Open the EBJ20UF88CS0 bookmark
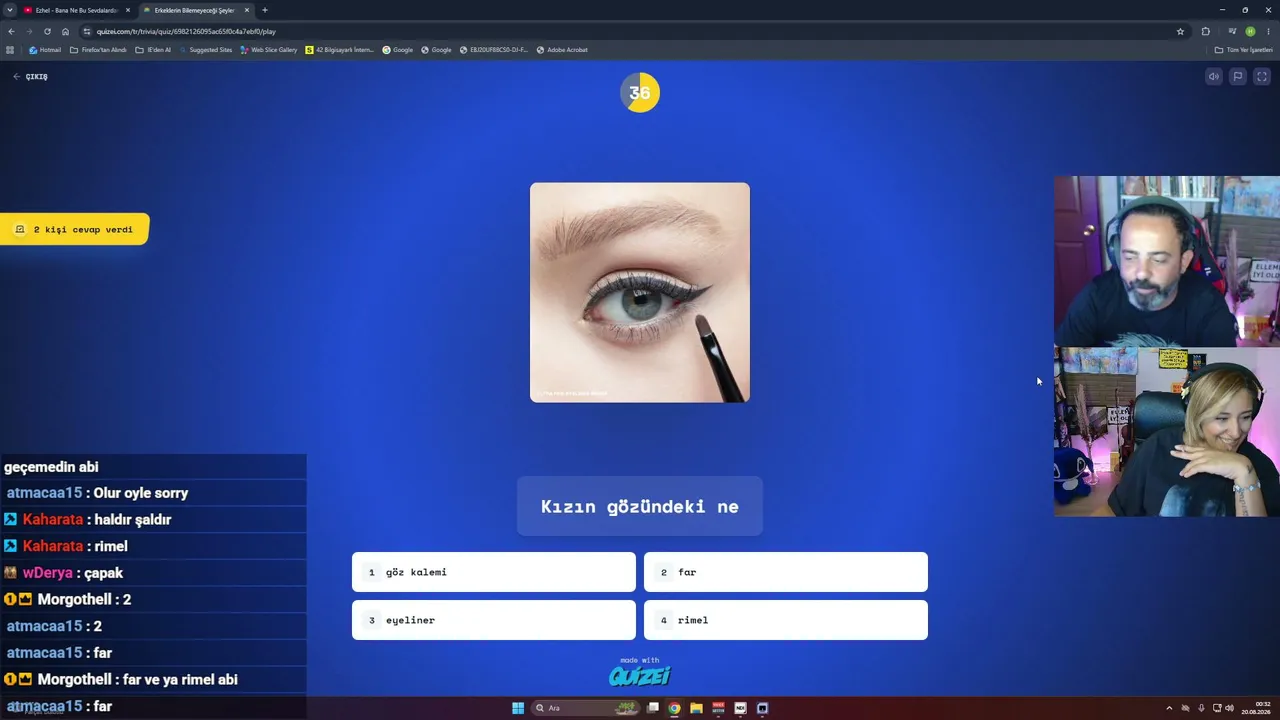1280x720 pixels. [494, 50]
